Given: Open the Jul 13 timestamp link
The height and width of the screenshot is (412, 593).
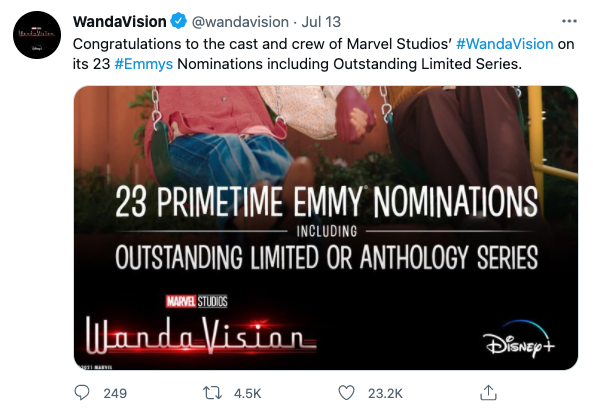Looking at the screenshot, I should (x=321, y=22).
